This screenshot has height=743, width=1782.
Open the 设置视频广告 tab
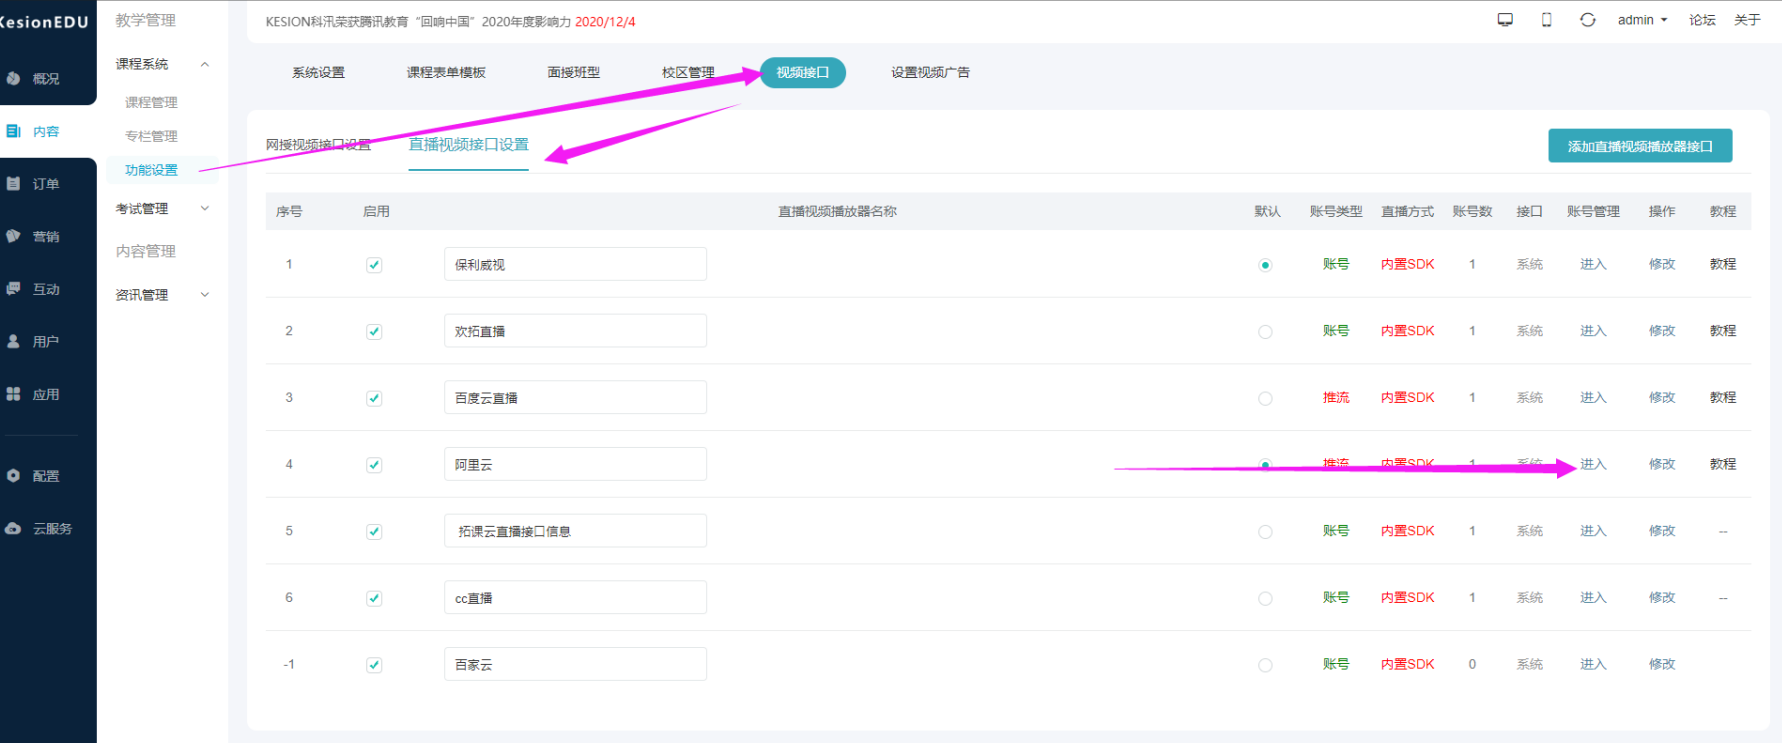coord(930,72)
